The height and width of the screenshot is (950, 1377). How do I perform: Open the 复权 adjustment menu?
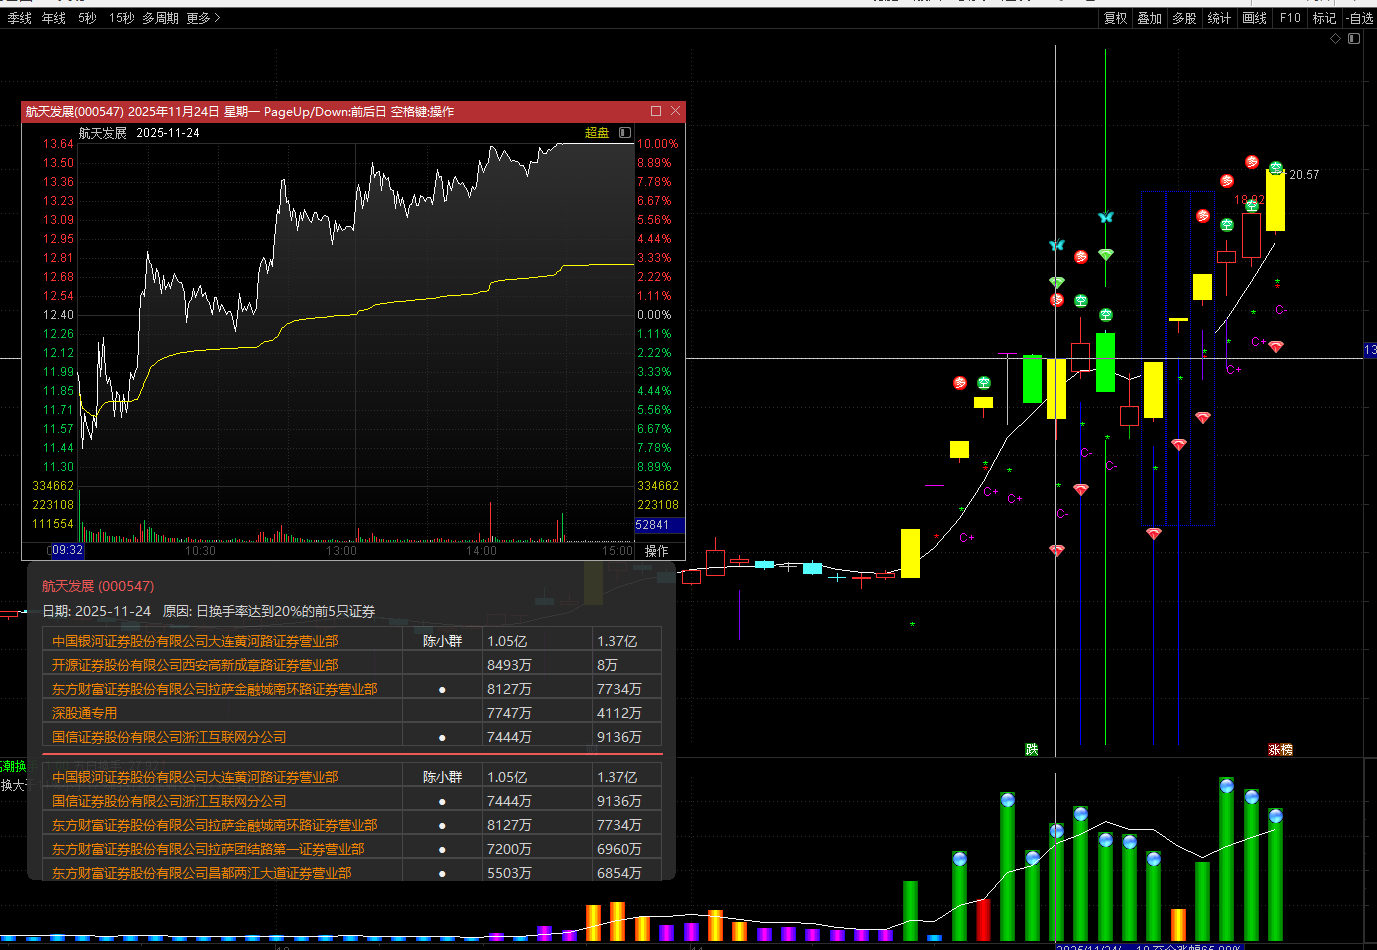[x=1115, y=18]
